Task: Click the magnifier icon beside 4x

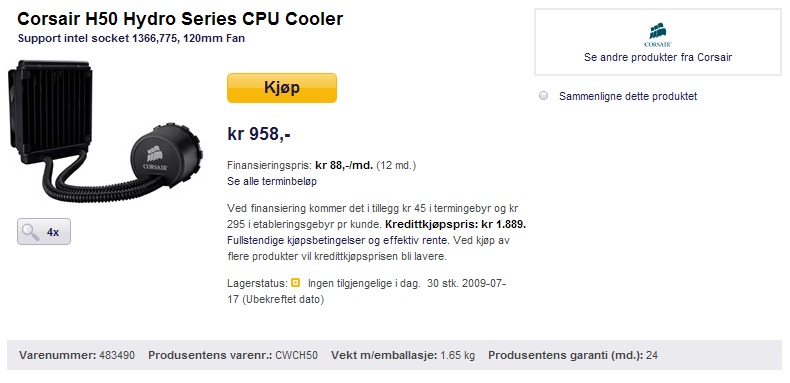Action: click(31, 232)
